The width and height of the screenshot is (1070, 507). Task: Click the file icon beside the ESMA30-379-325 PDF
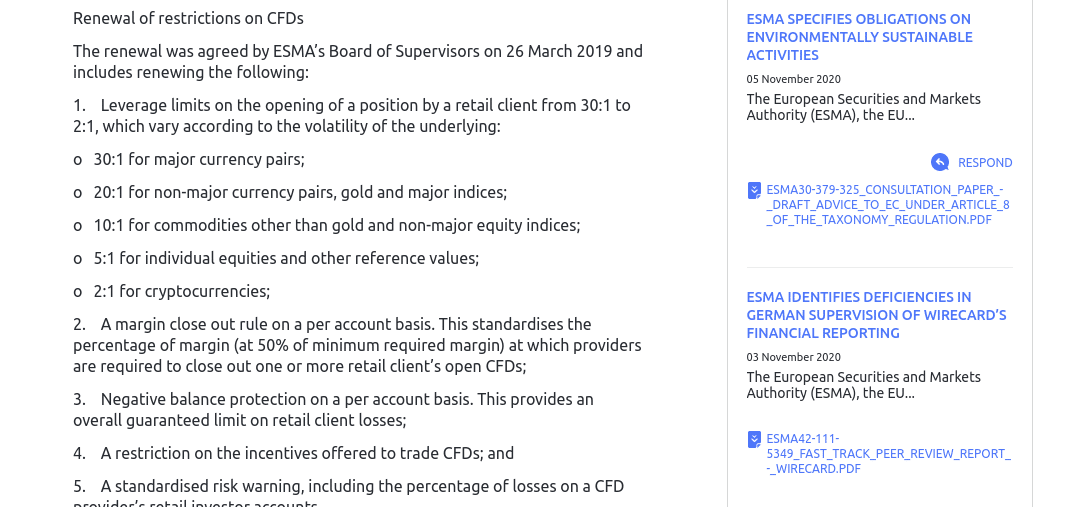pos(754,190)
